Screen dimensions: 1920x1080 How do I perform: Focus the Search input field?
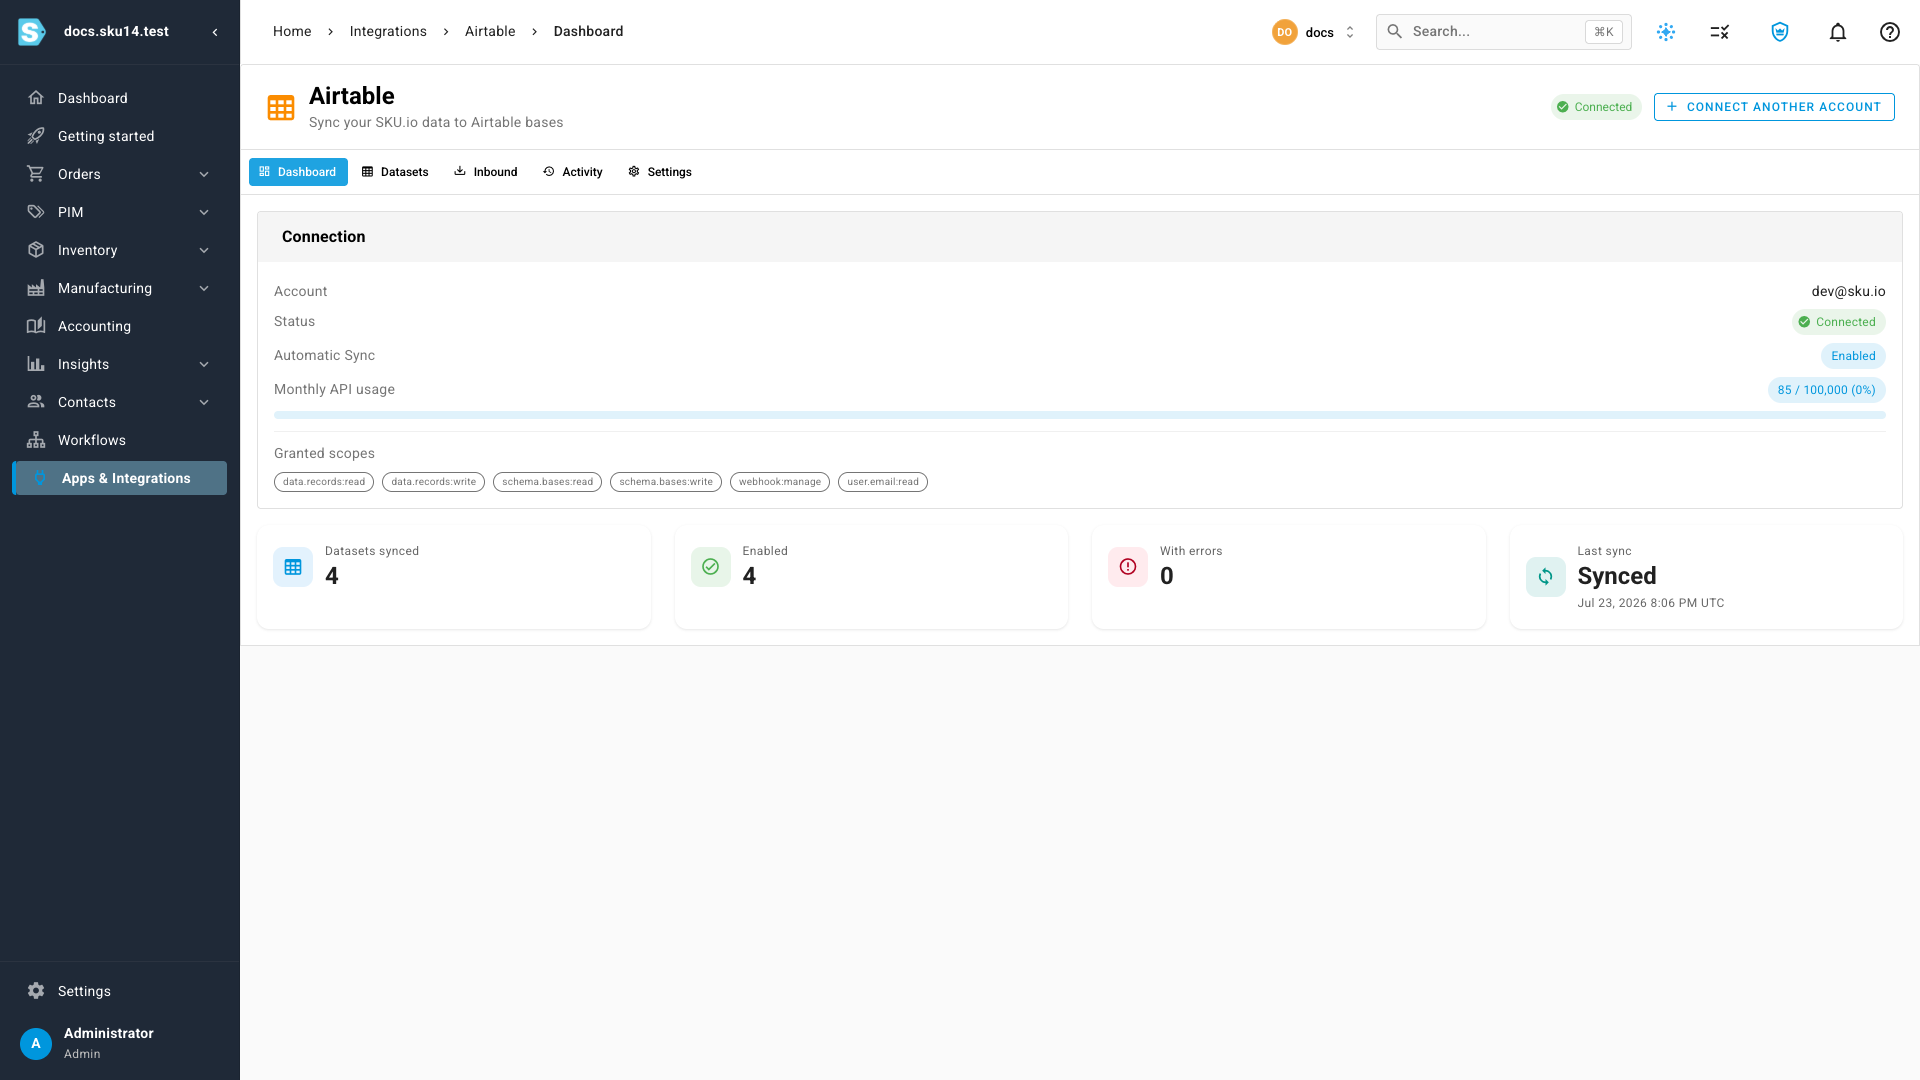(x=1504, y=32)
